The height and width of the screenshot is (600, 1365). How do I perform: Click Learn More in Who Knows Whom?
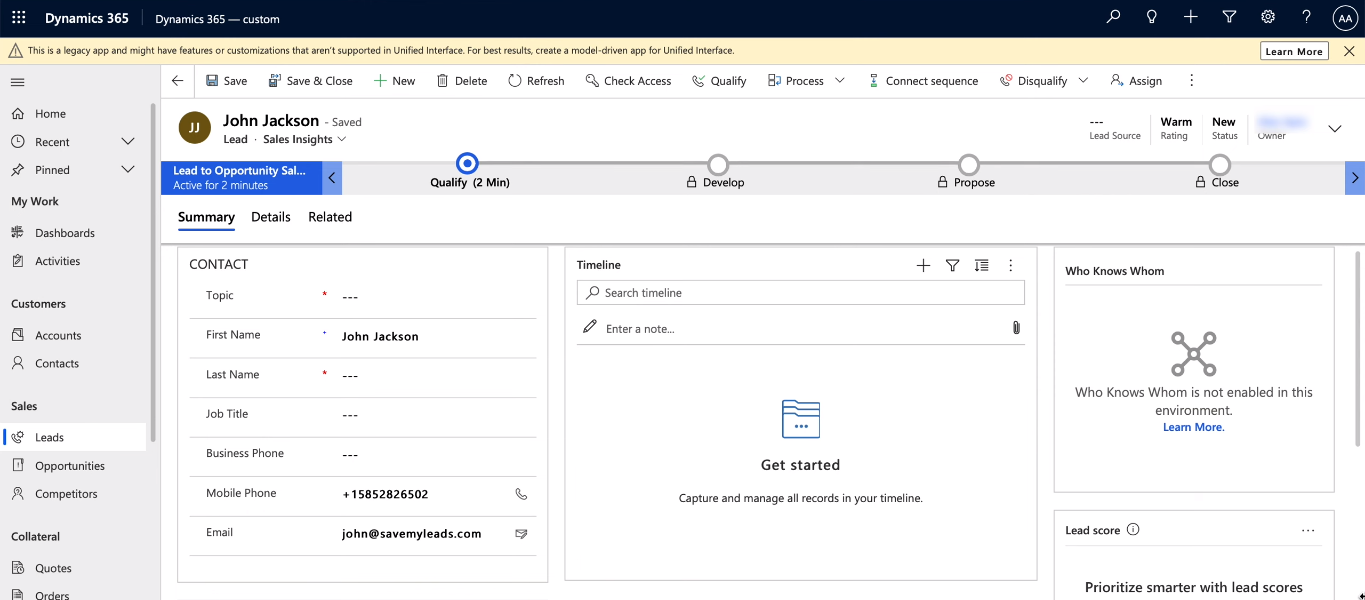(1193, 427)
